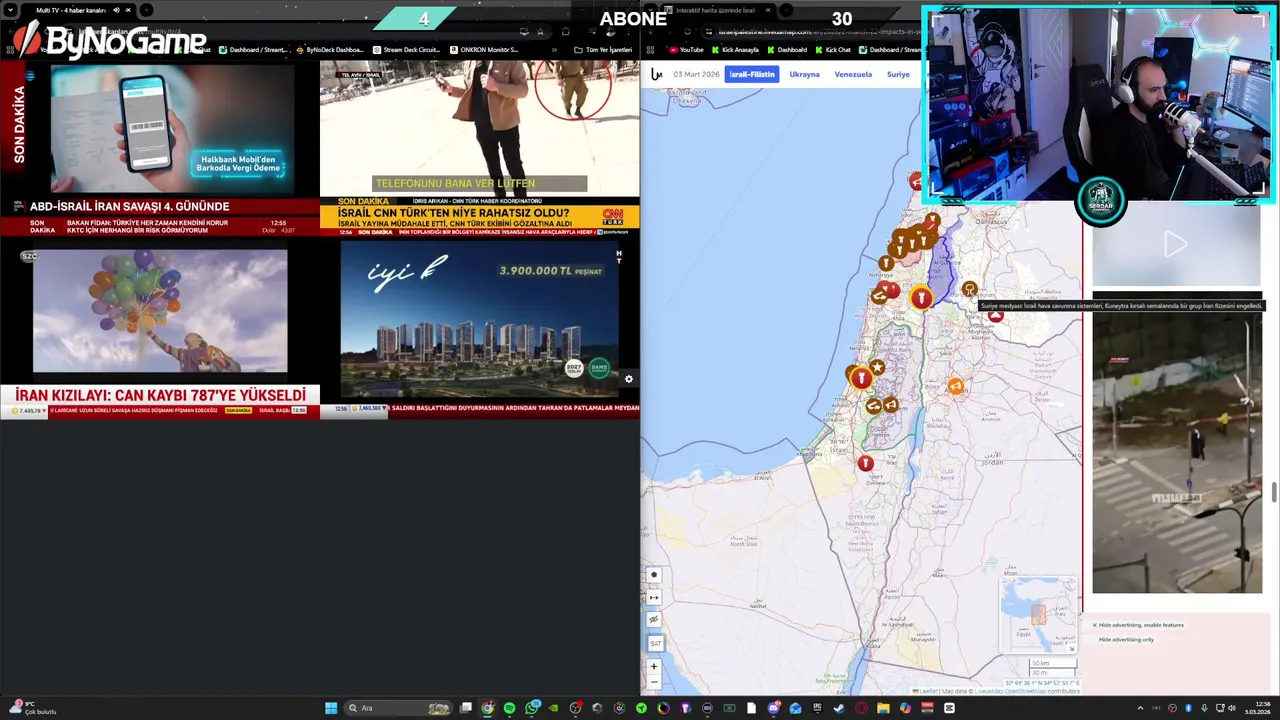Open the volume control in system tray
The image size is (1280, 720).
point(1231,708)
